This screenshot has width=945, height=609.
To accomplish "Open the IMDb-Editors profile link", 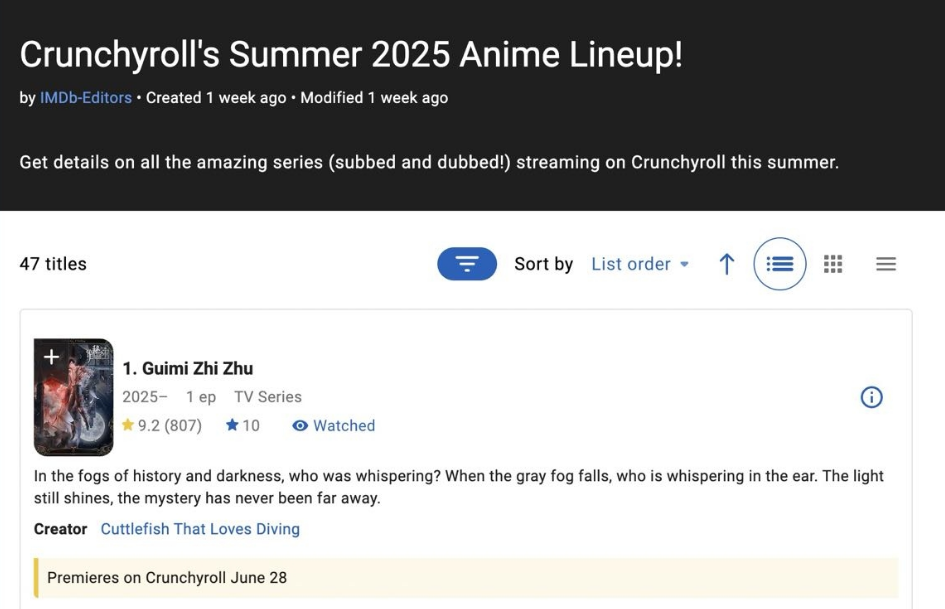I will tap(86, 98).
